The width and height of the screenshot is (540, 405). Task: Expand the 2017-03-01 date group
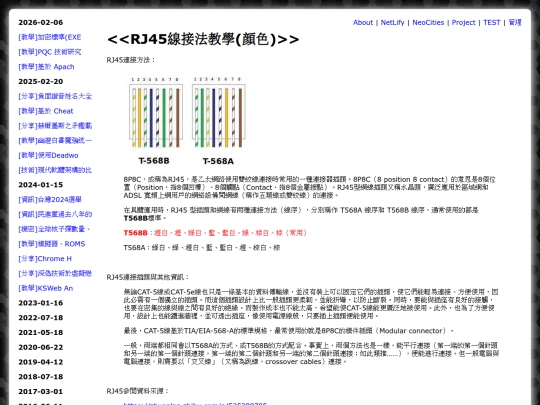click(41, 392)
